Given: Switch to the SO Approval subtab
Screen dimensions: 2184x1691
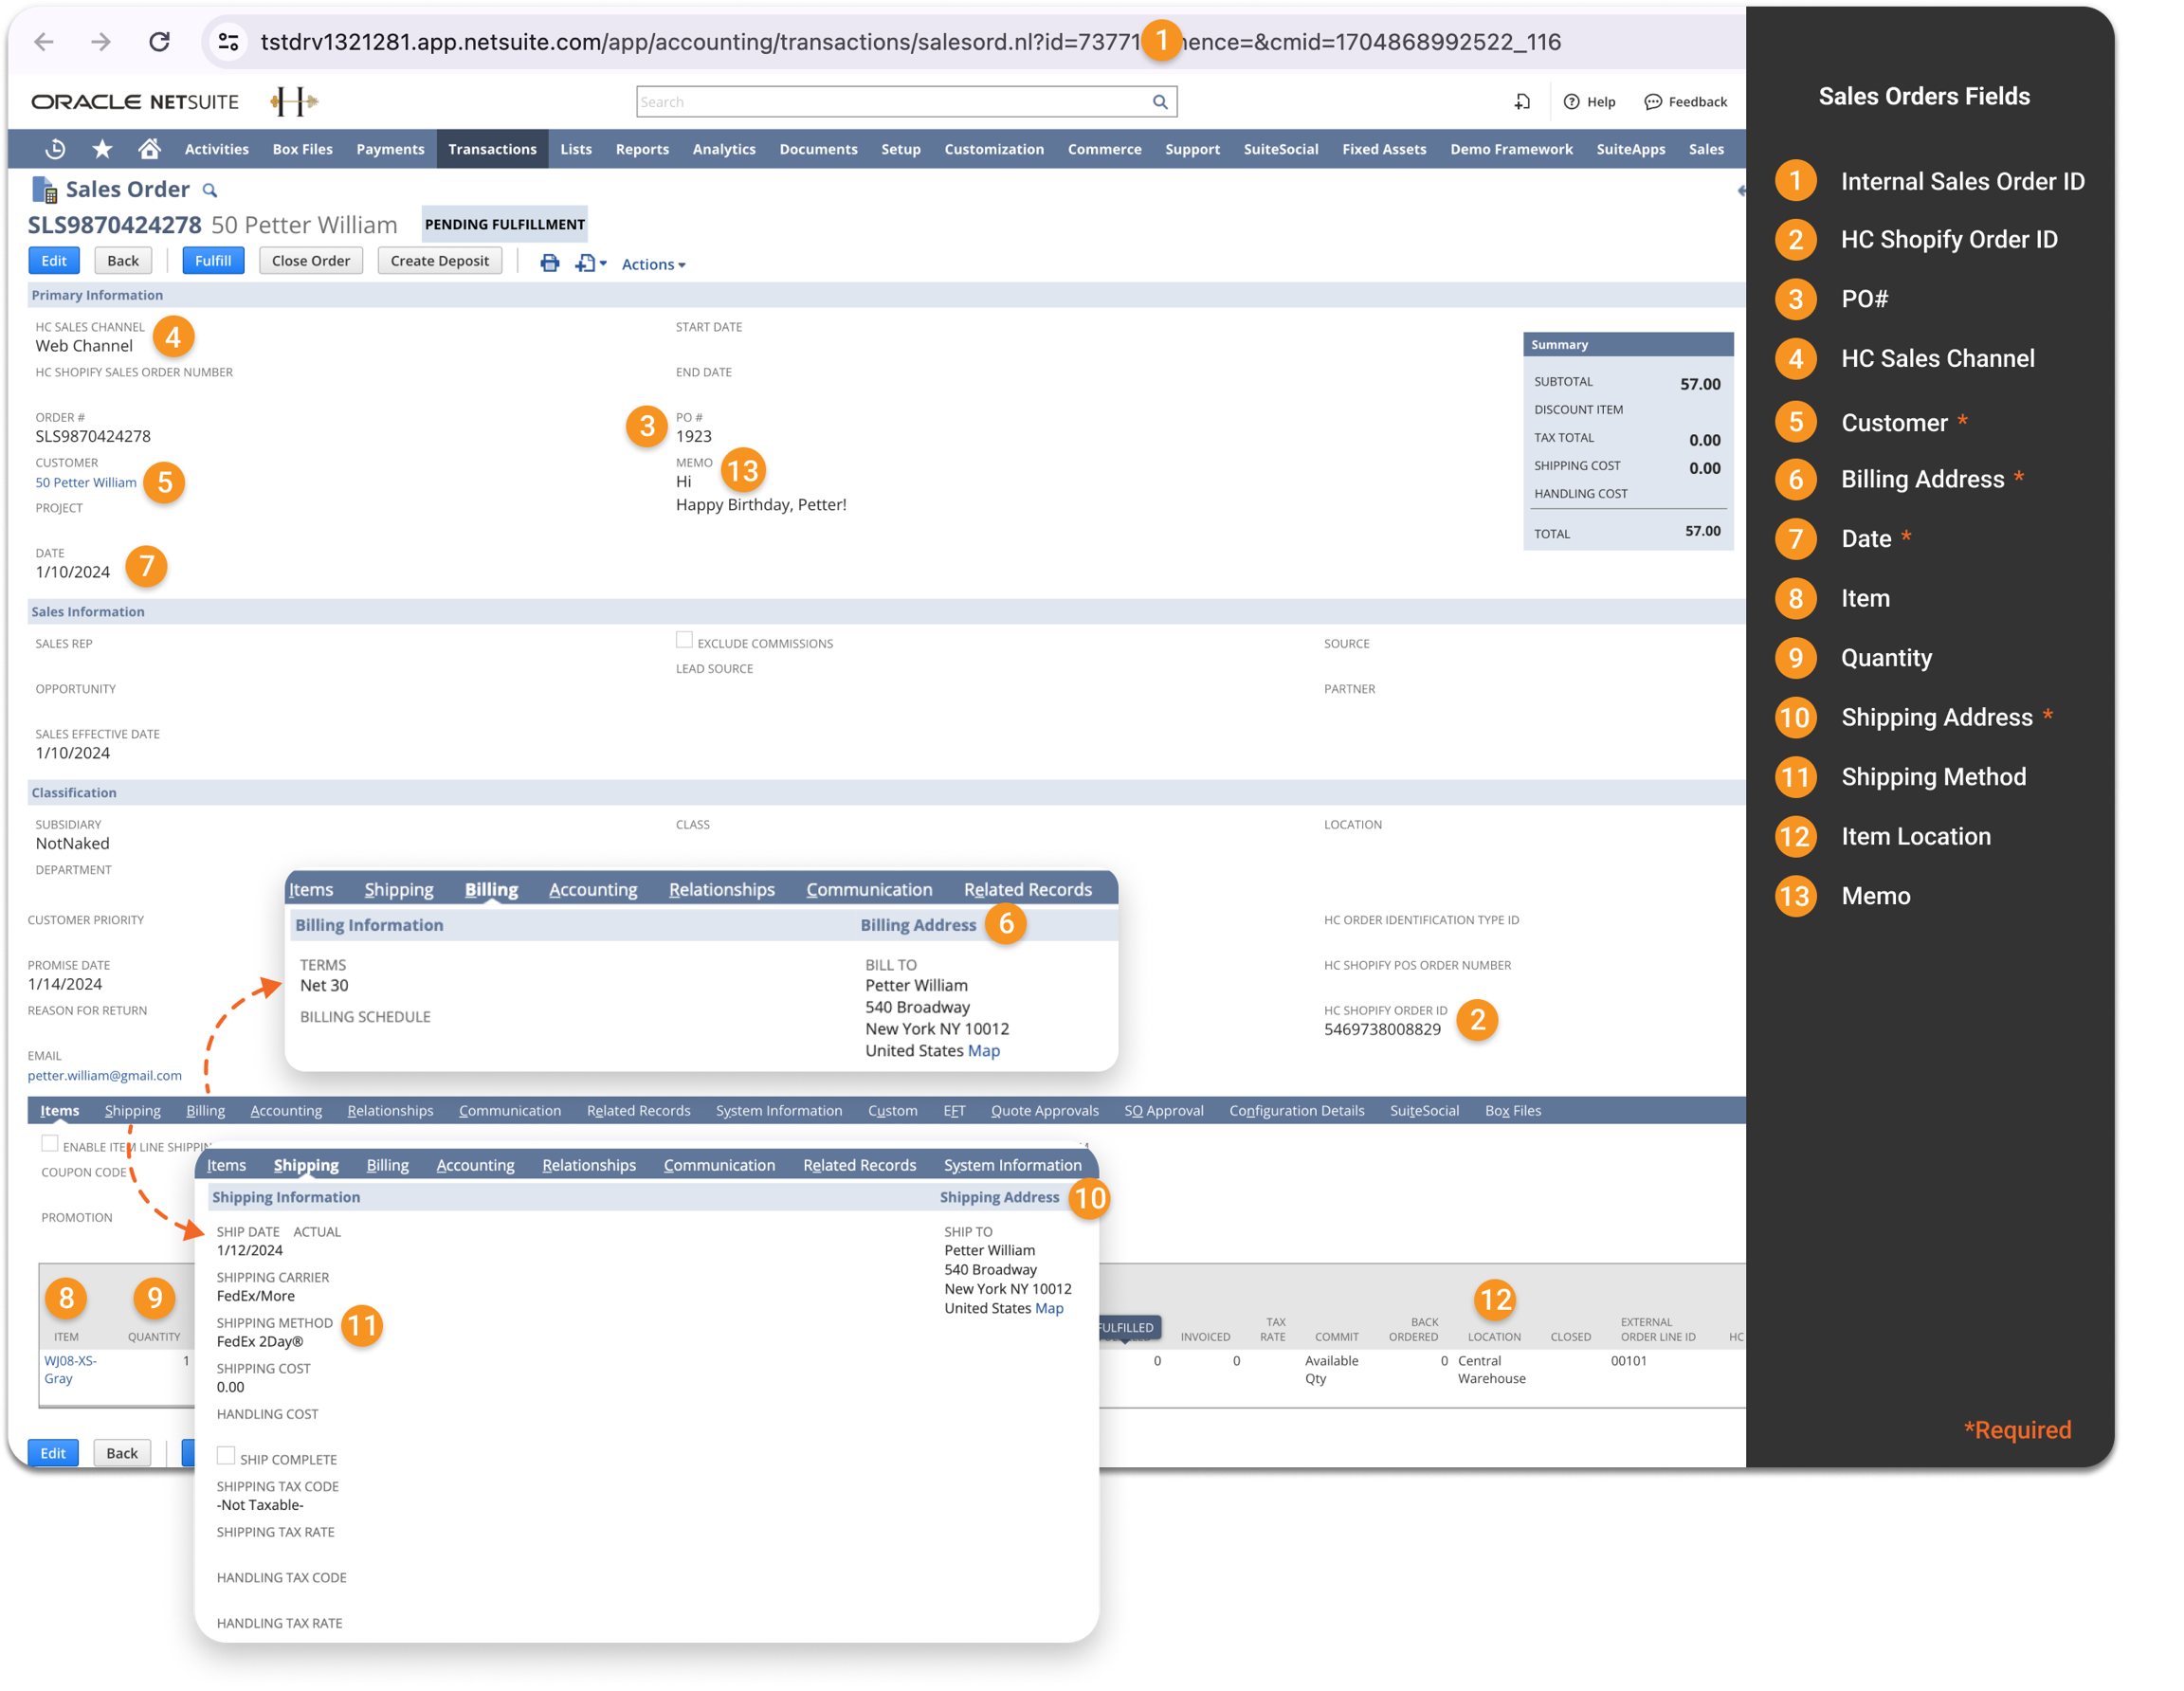Looking at the screenshot, I should (1164, 1111).
